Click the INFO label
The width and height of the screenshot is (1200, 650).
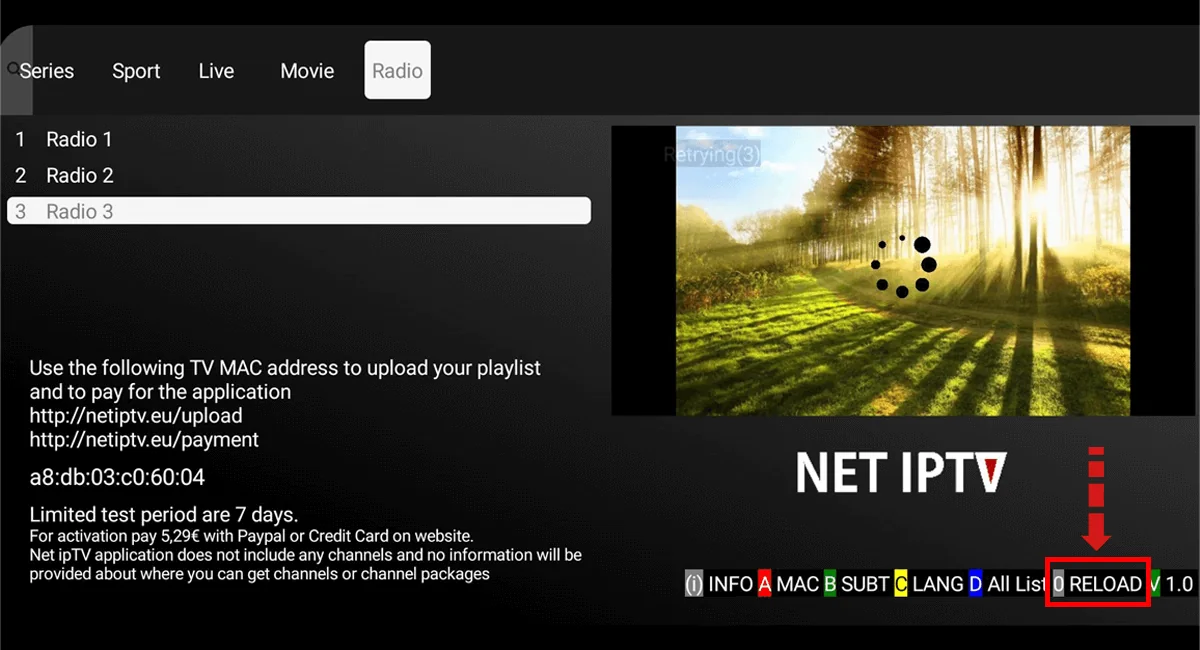[x=731, y=584]
